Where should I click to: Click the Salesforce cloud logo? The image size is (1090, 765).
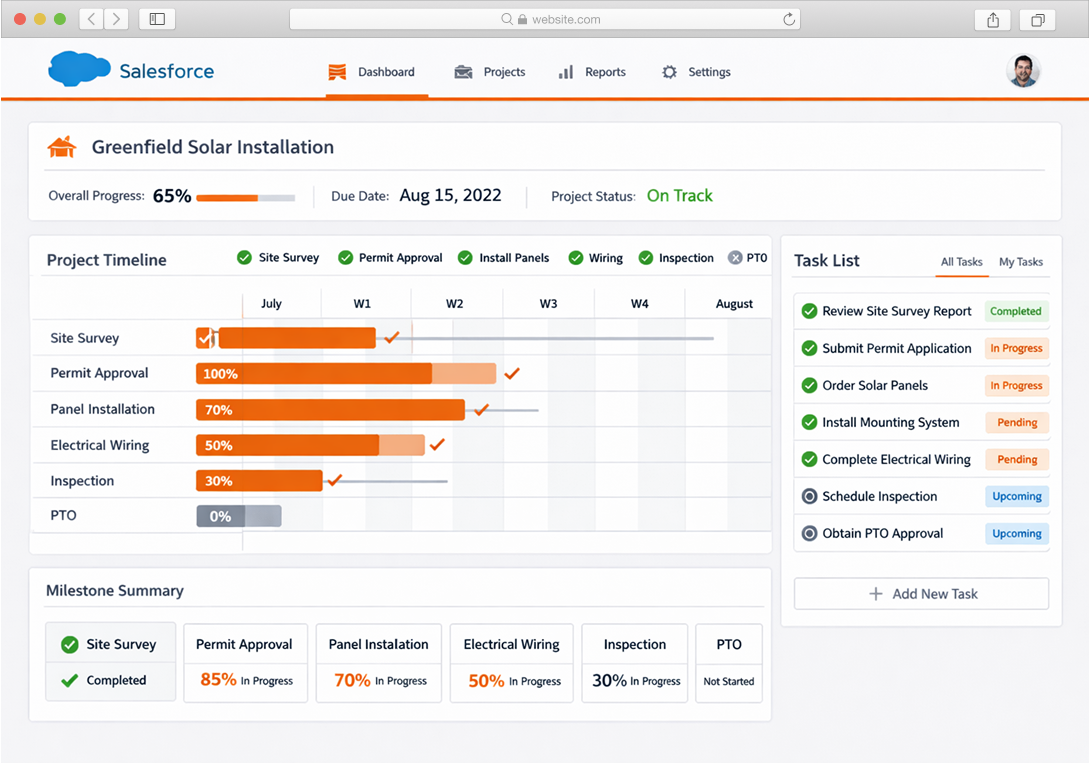79,70
